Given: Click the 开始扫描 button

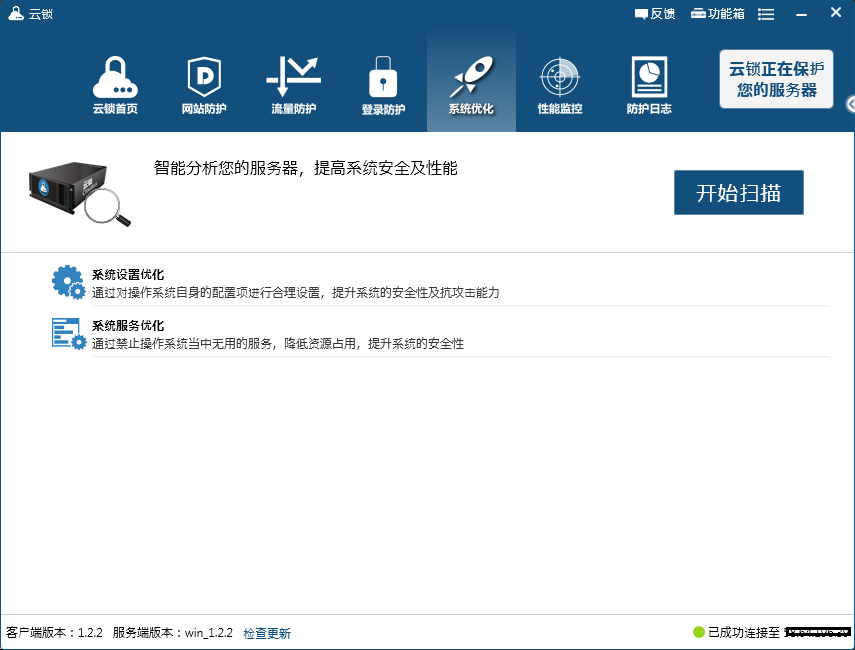Looking at the screenshot, I should [738, 192].
